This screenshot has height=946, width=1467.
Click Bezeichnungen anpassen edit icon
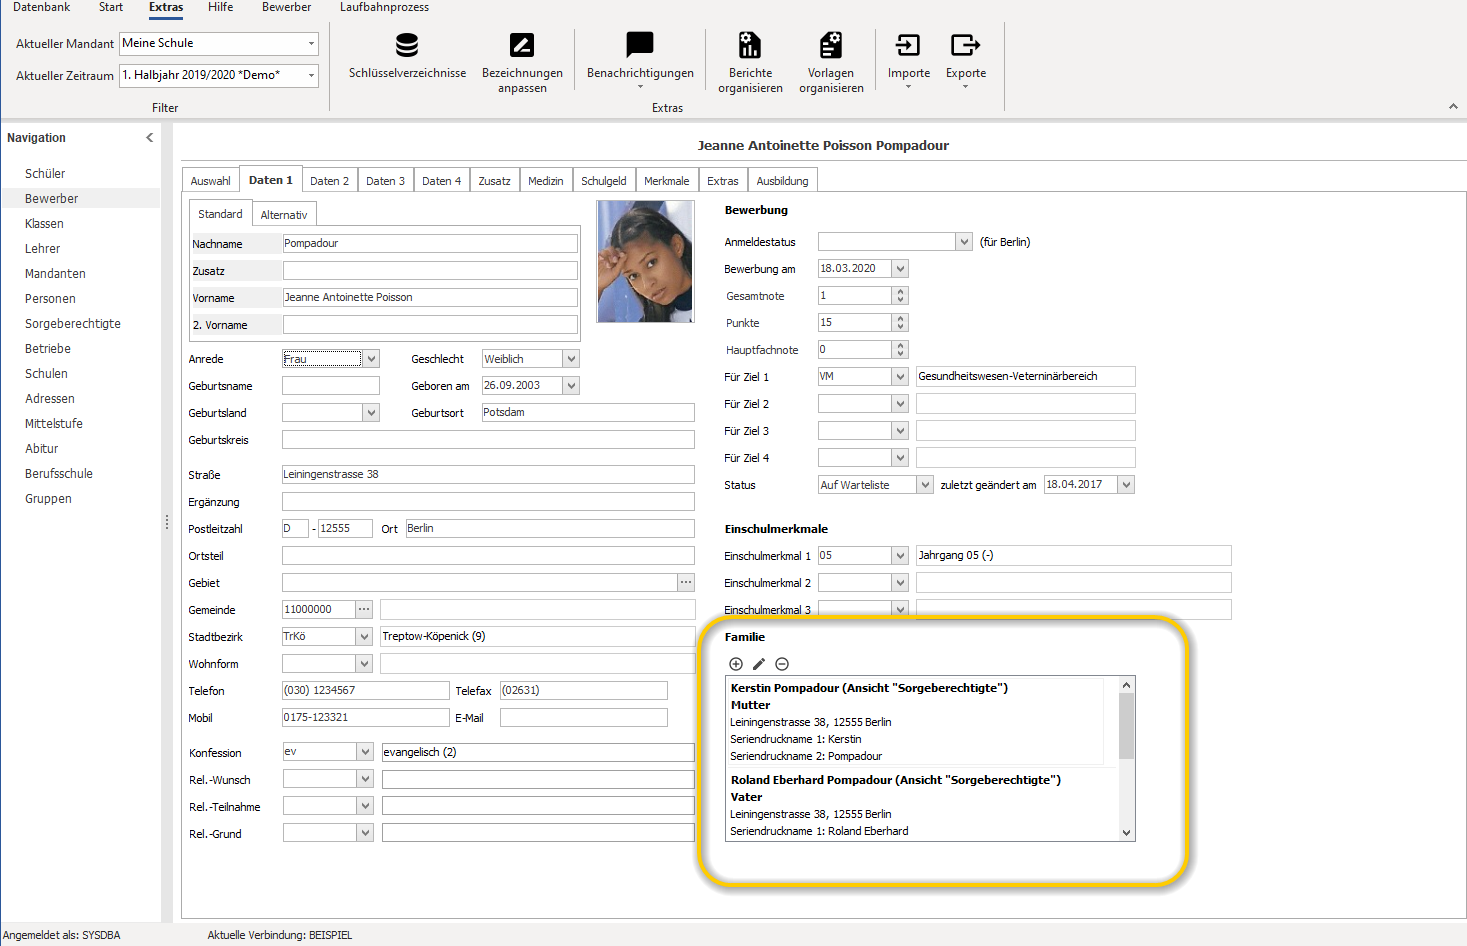[522, 45]
